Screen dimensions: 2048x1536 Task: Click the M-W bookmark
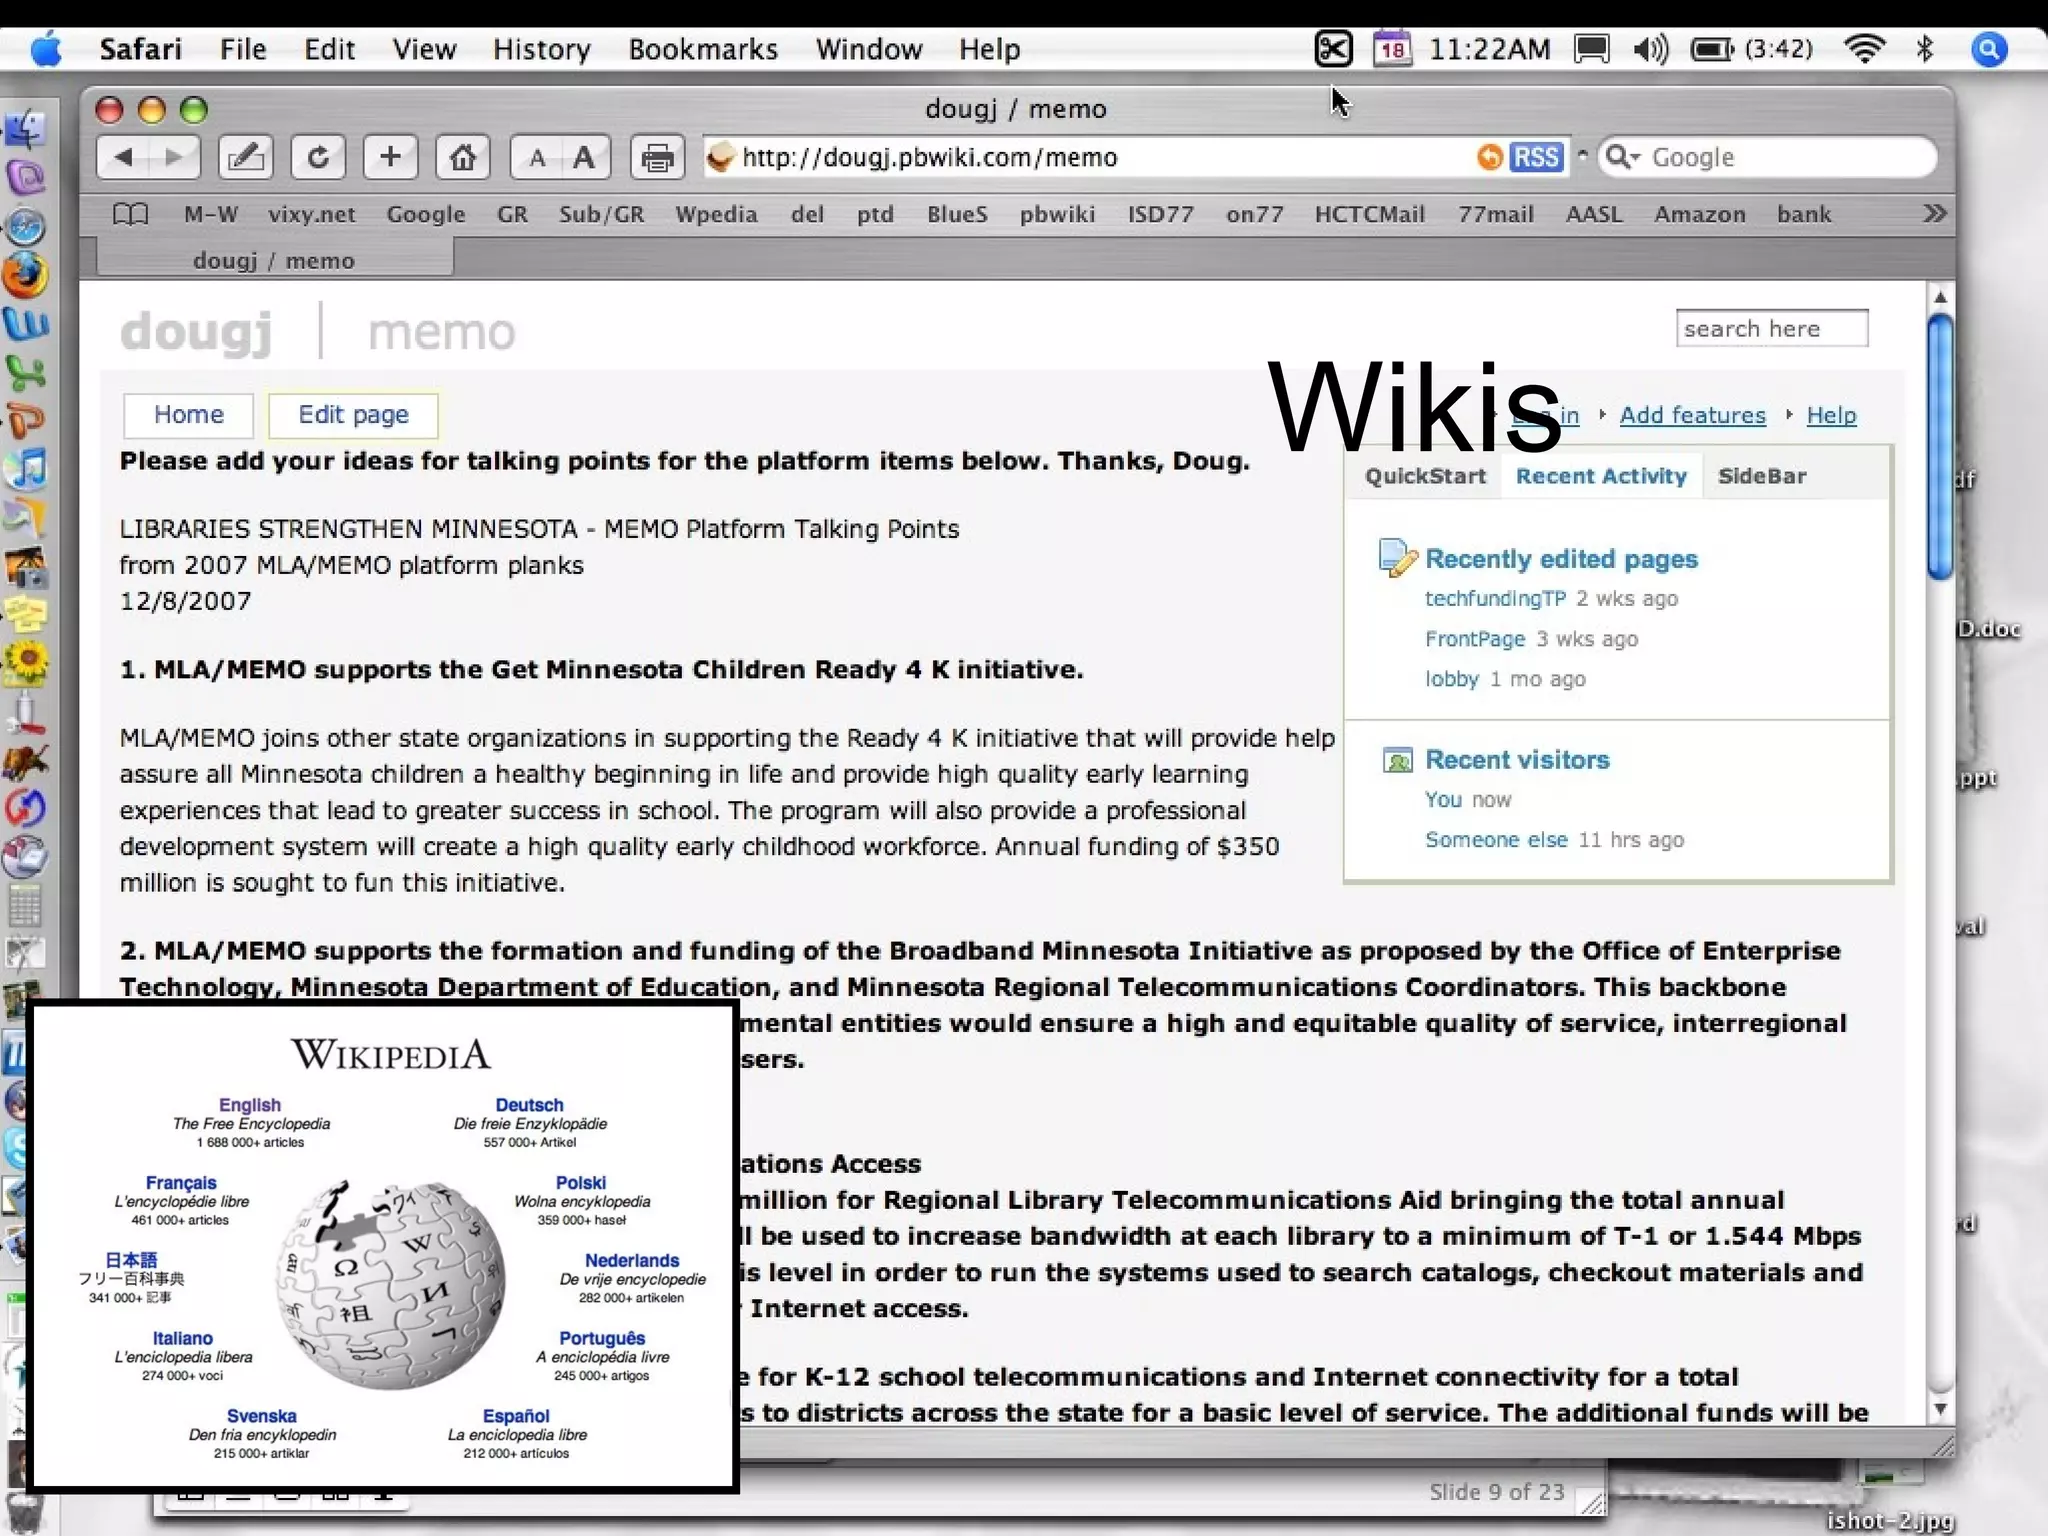click(x=210, y=214)
